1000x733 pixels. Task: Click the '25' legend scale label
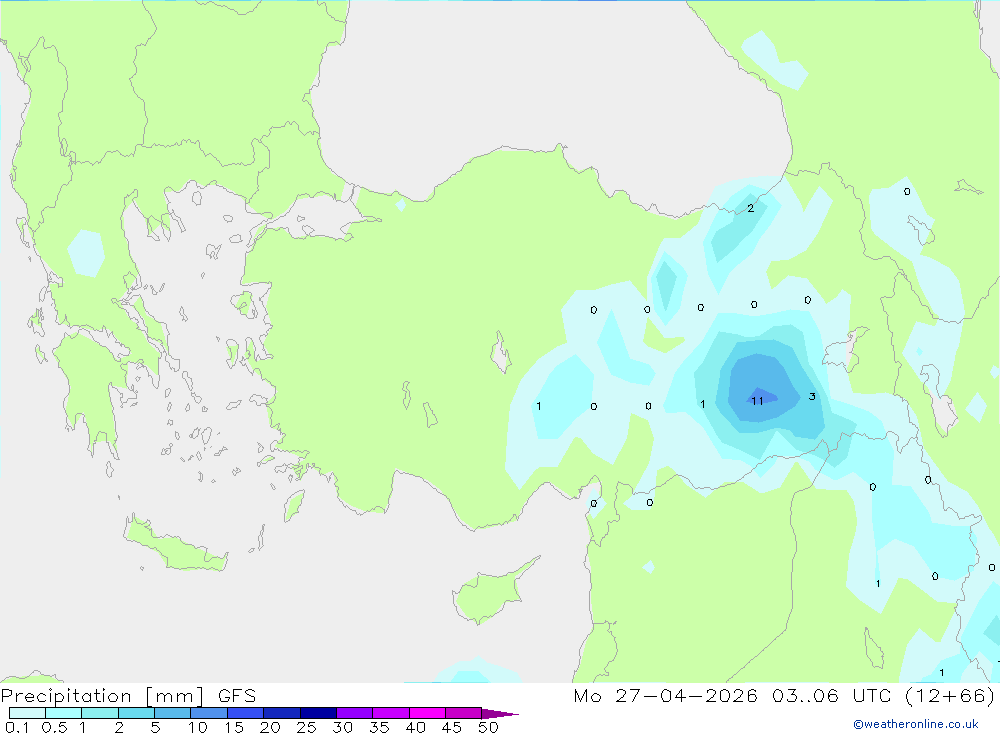(307, 727)
